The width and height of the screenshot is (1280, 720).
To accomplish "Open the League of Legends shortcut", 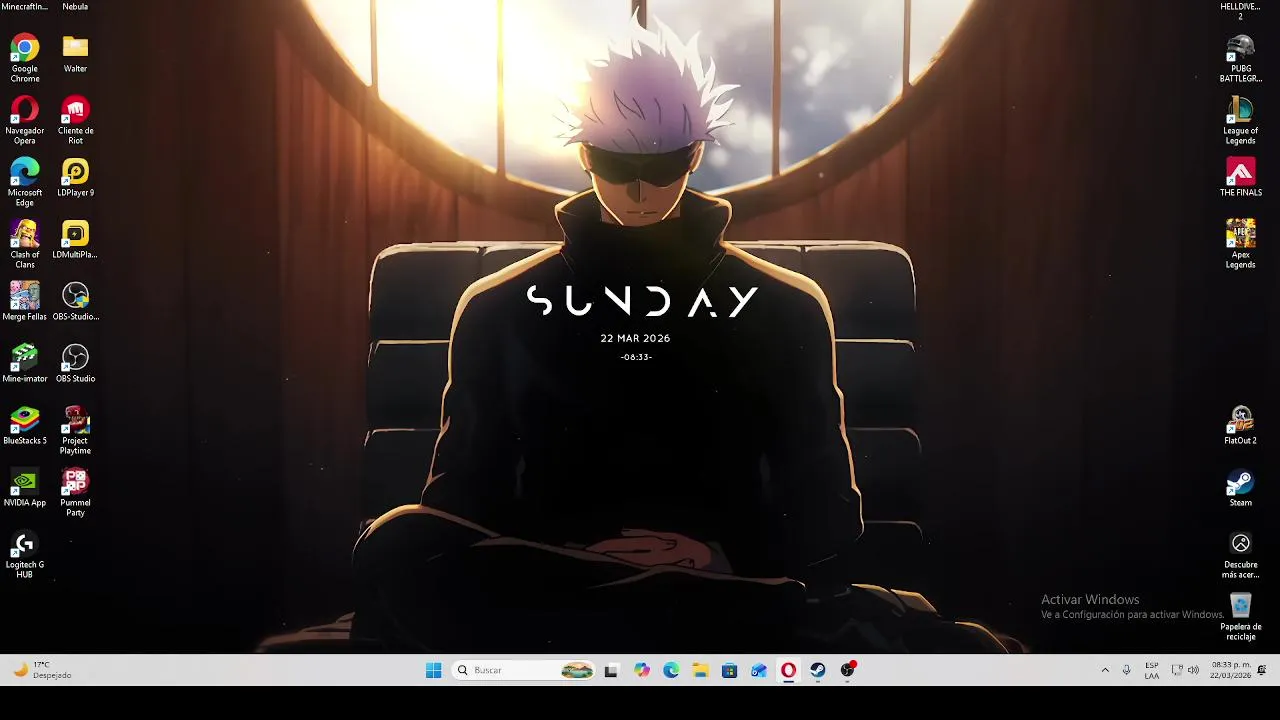I will pyautogui.click(x=1240, y=120).
